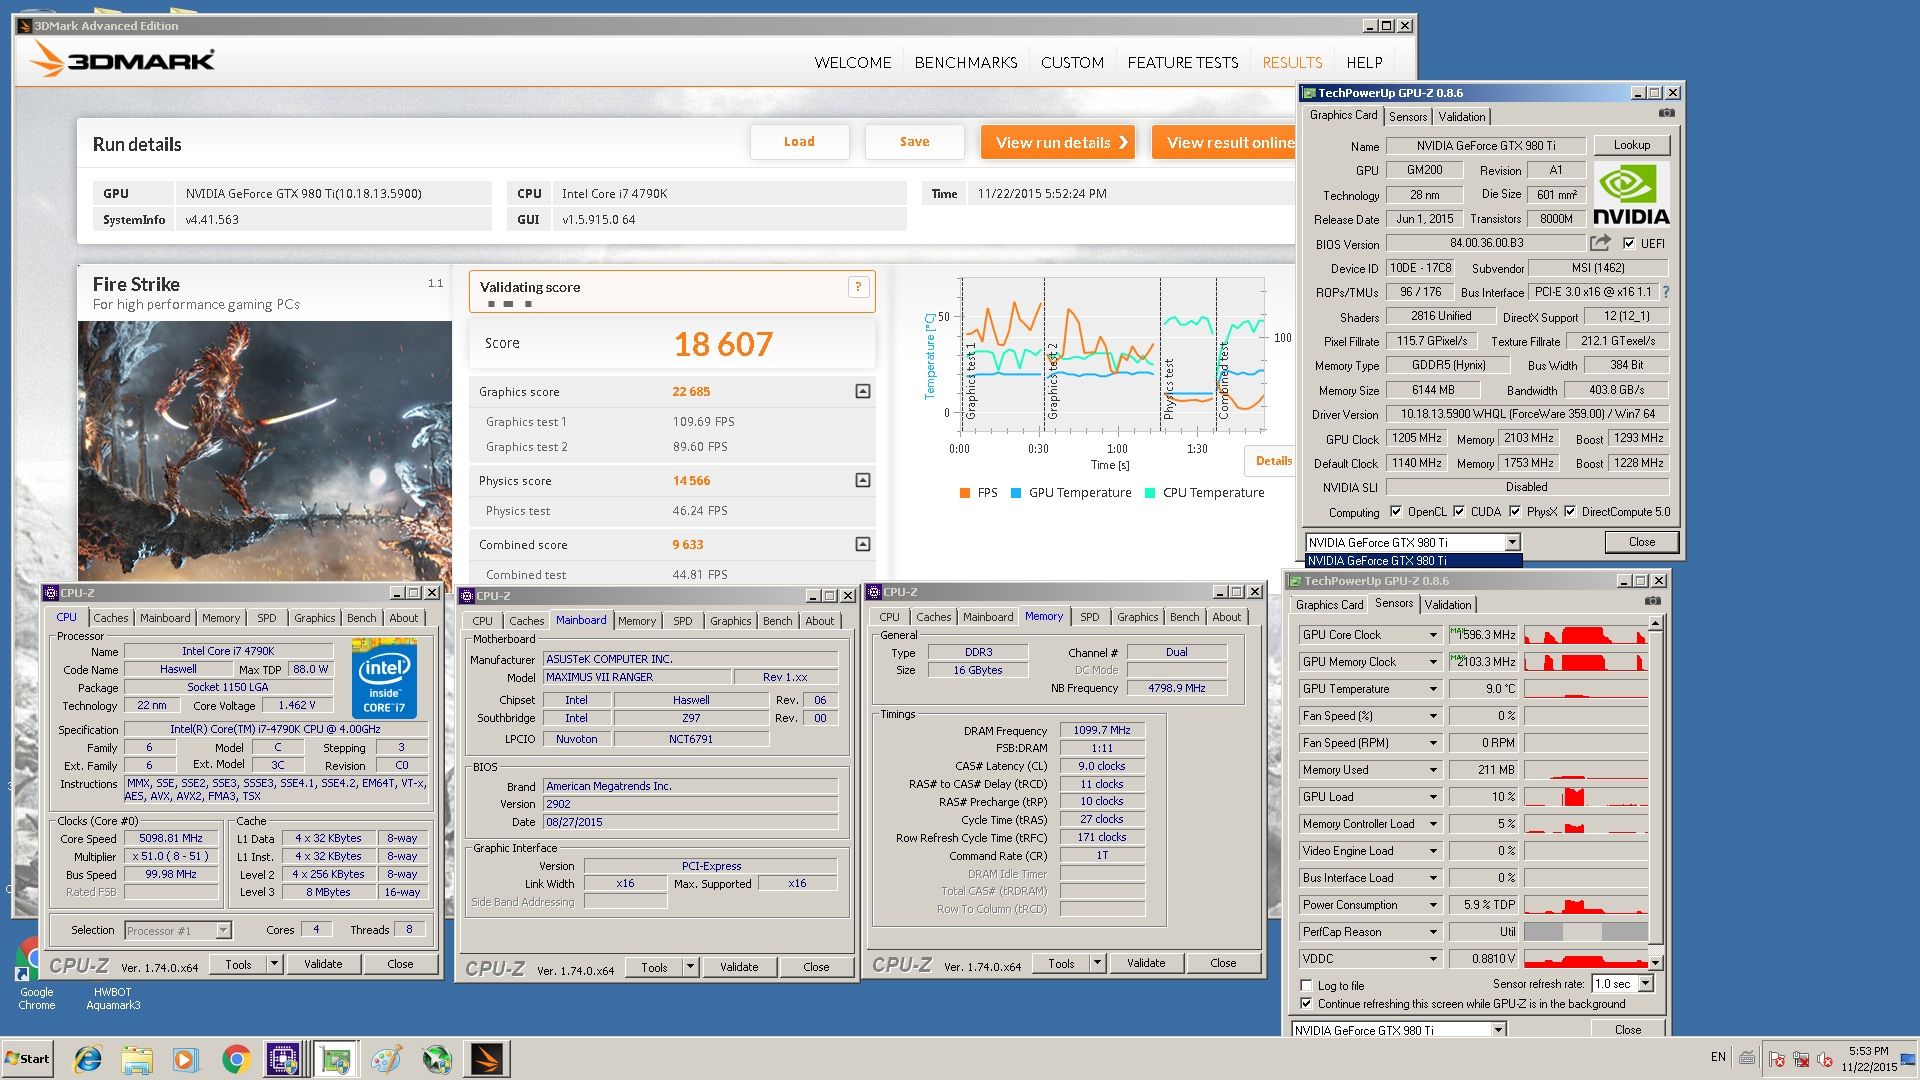Image resolution: width=1920 pixels, height=1080 pixels.
Task: Collapse the Combined score section
Action: click(x=862, y=544)
